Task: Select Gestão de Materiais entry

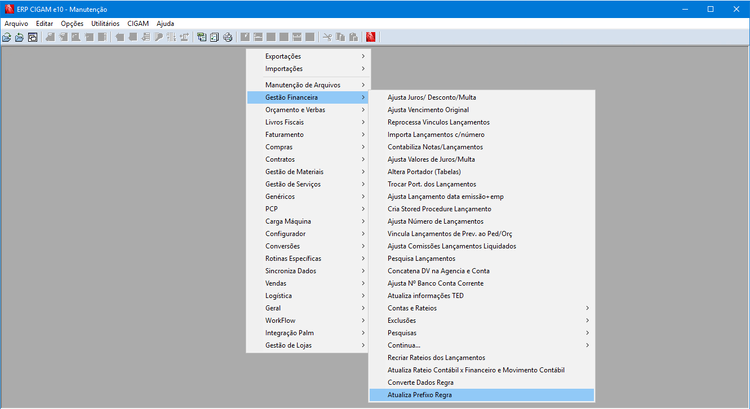Action: (x=308, y=172)
